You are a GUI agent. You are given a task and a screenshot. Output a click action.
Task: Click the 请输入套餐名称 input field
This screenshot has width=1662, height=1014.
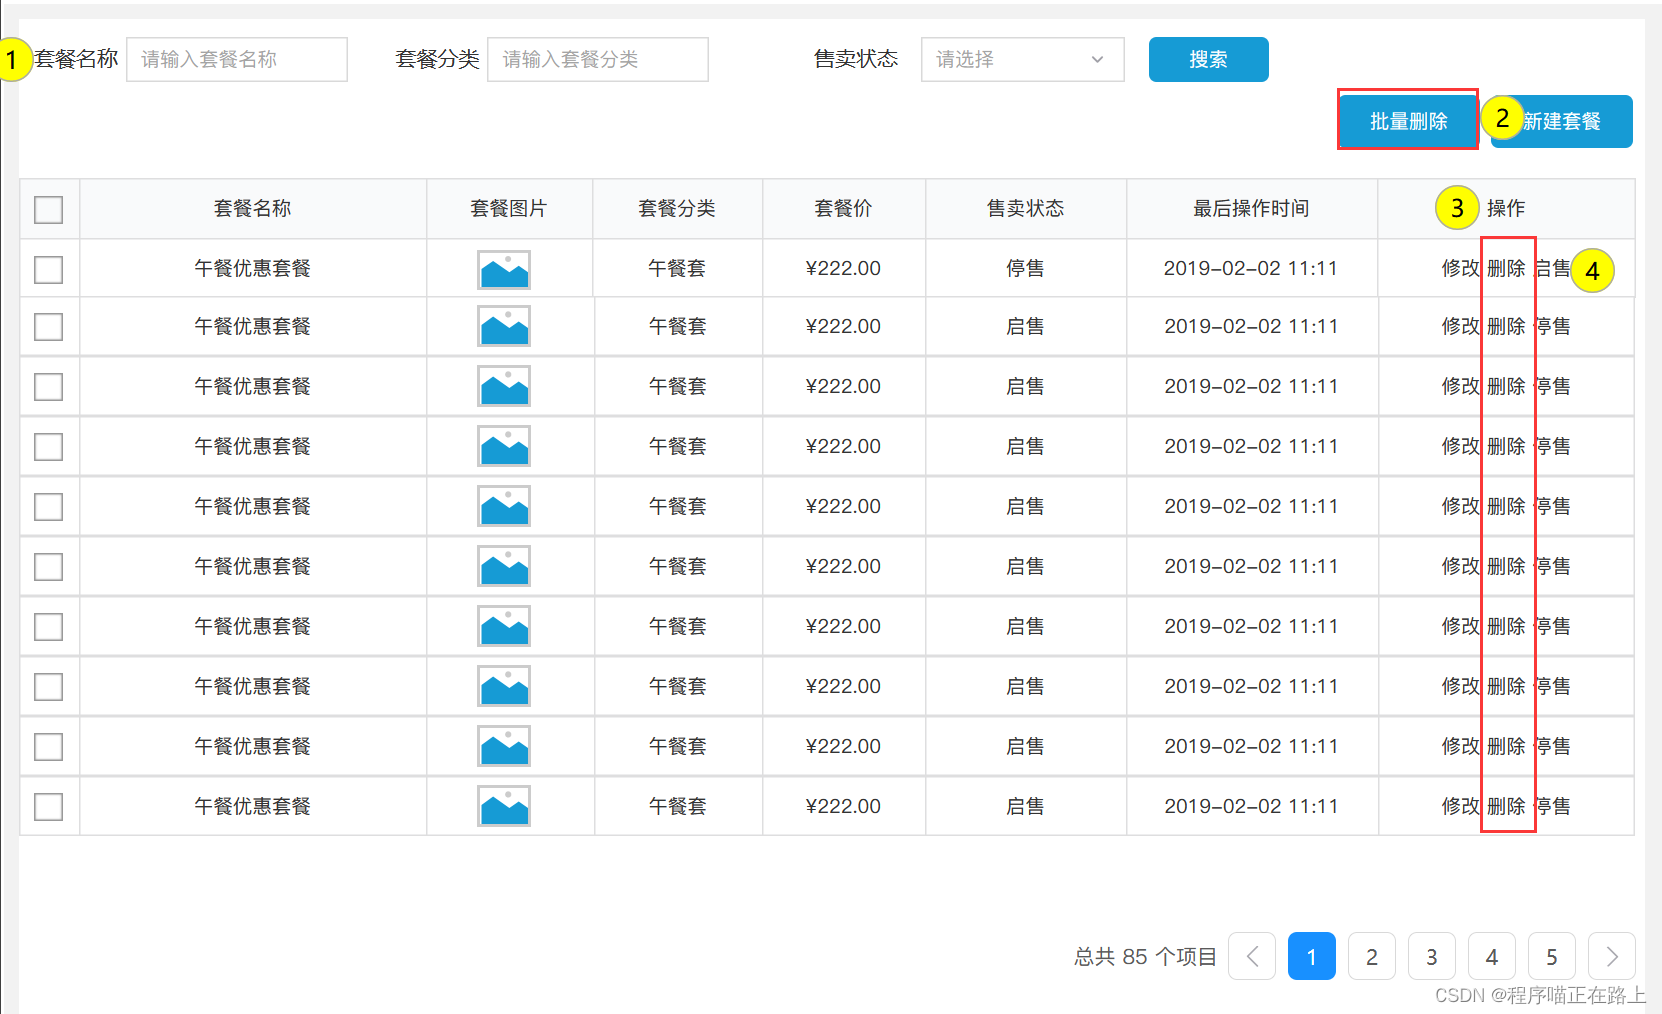tap(236, 59)
